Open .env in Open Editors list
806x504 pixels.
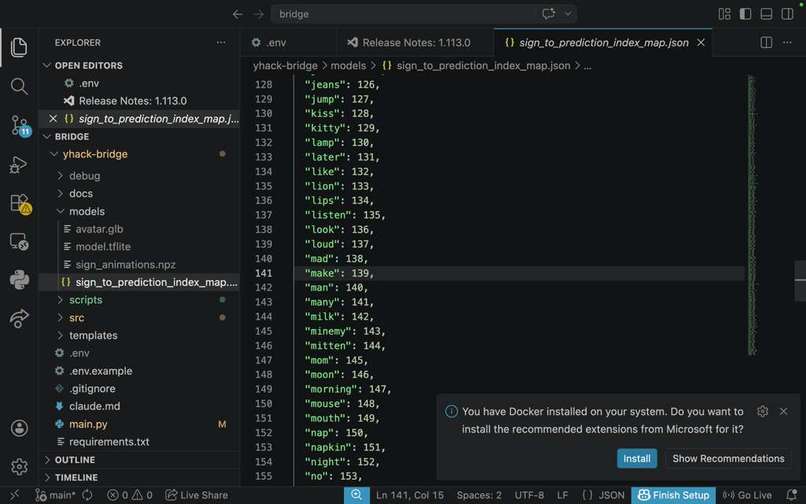click(139, 83)
